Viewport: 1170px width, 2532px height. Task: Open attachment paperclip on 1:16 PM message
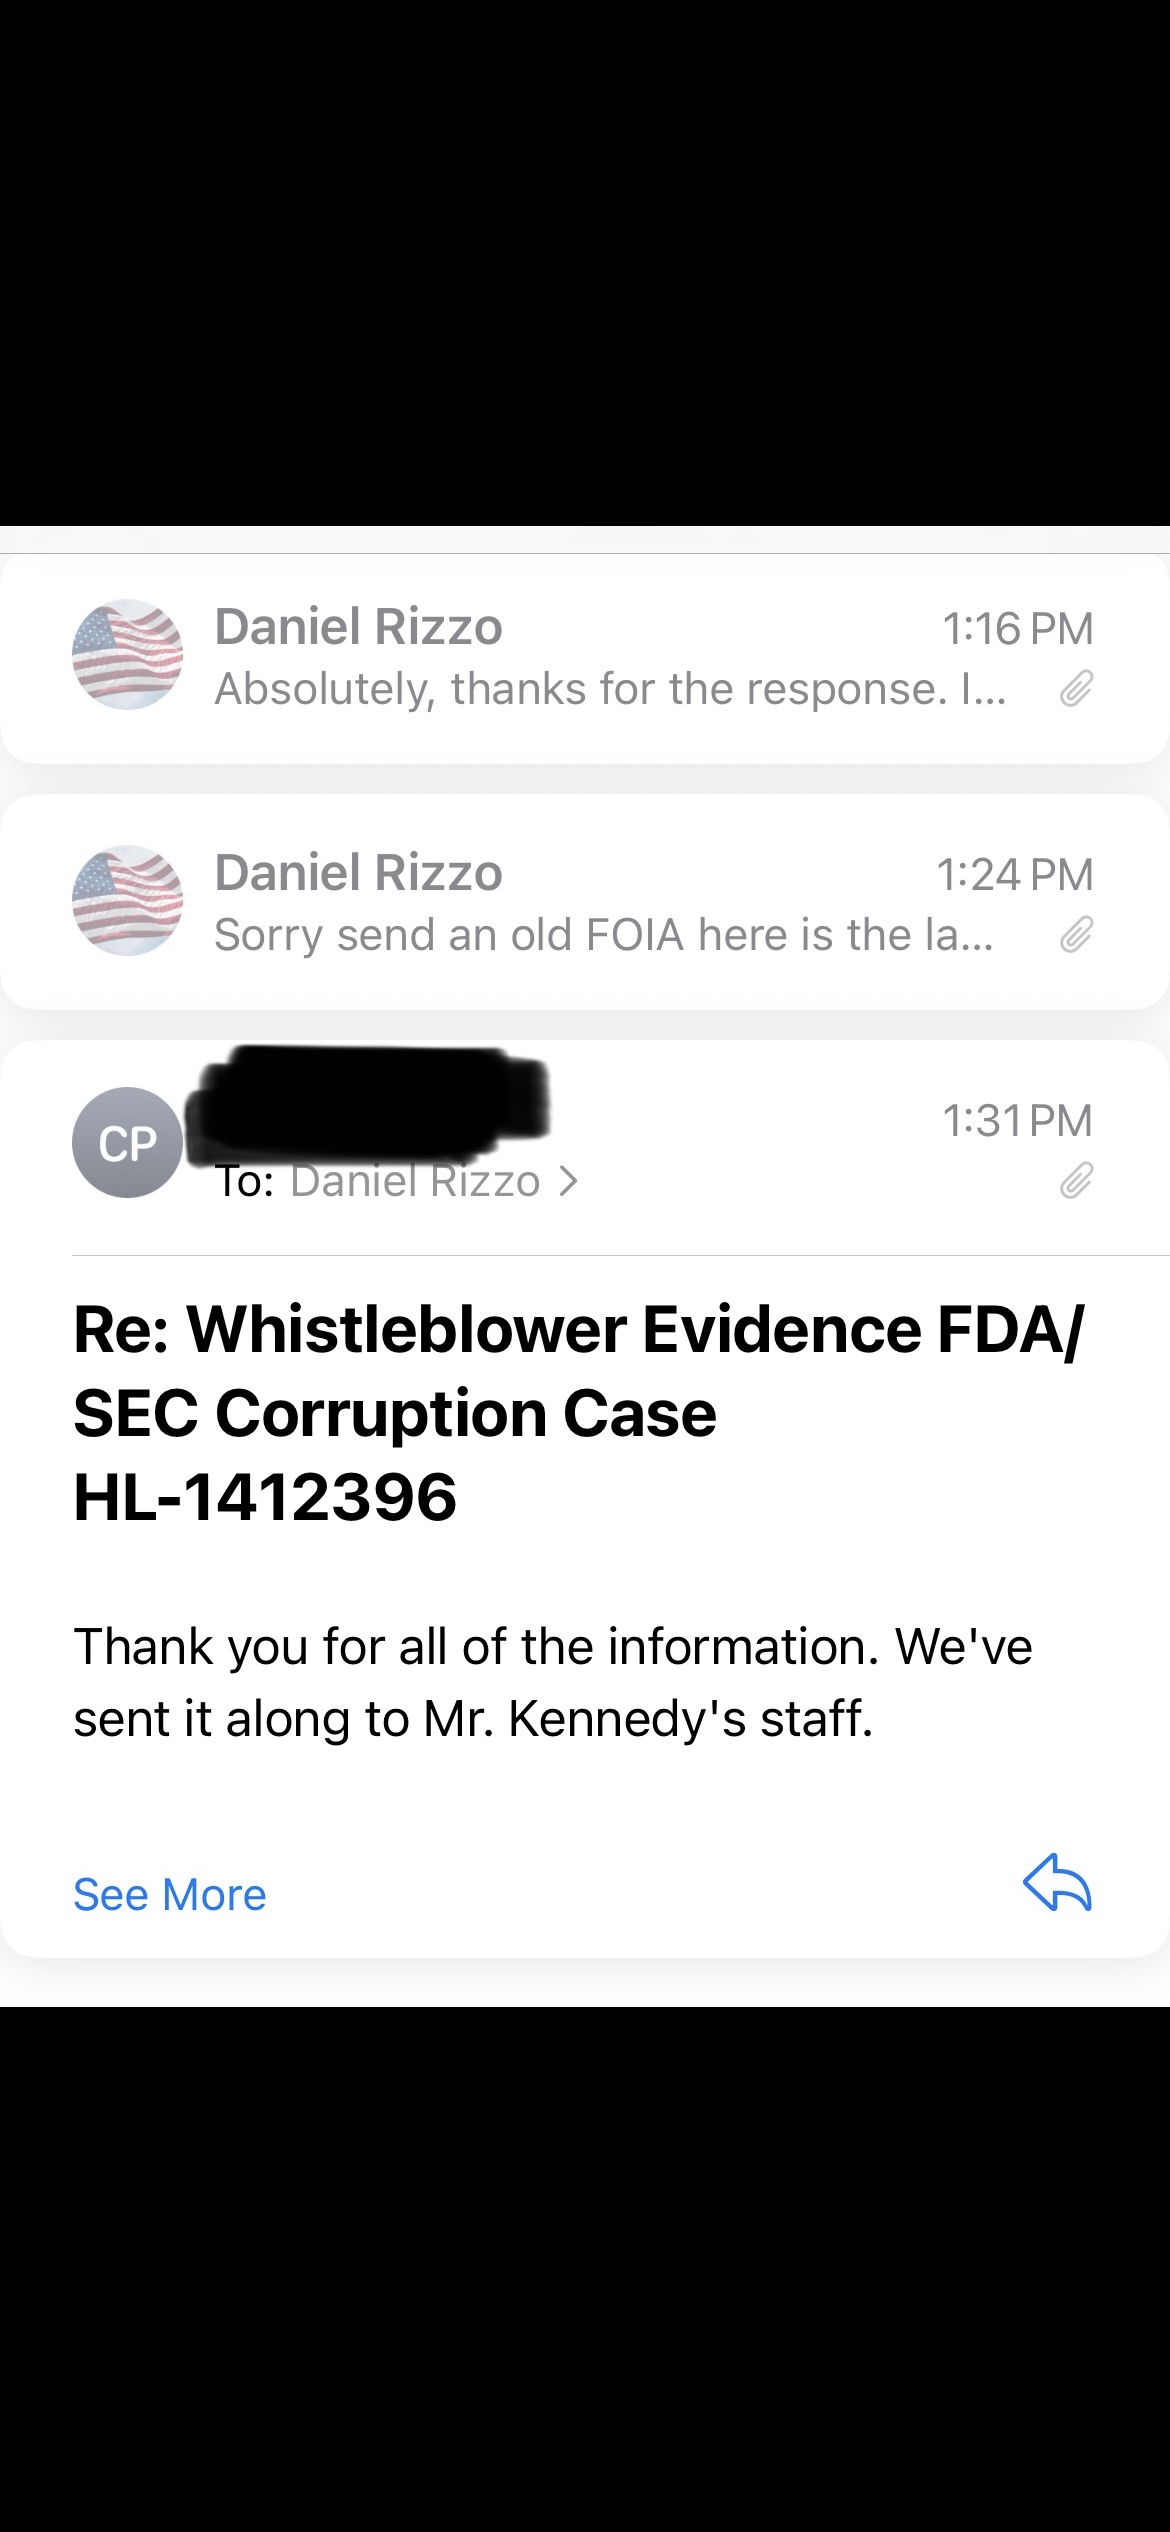click(1076, 689)
